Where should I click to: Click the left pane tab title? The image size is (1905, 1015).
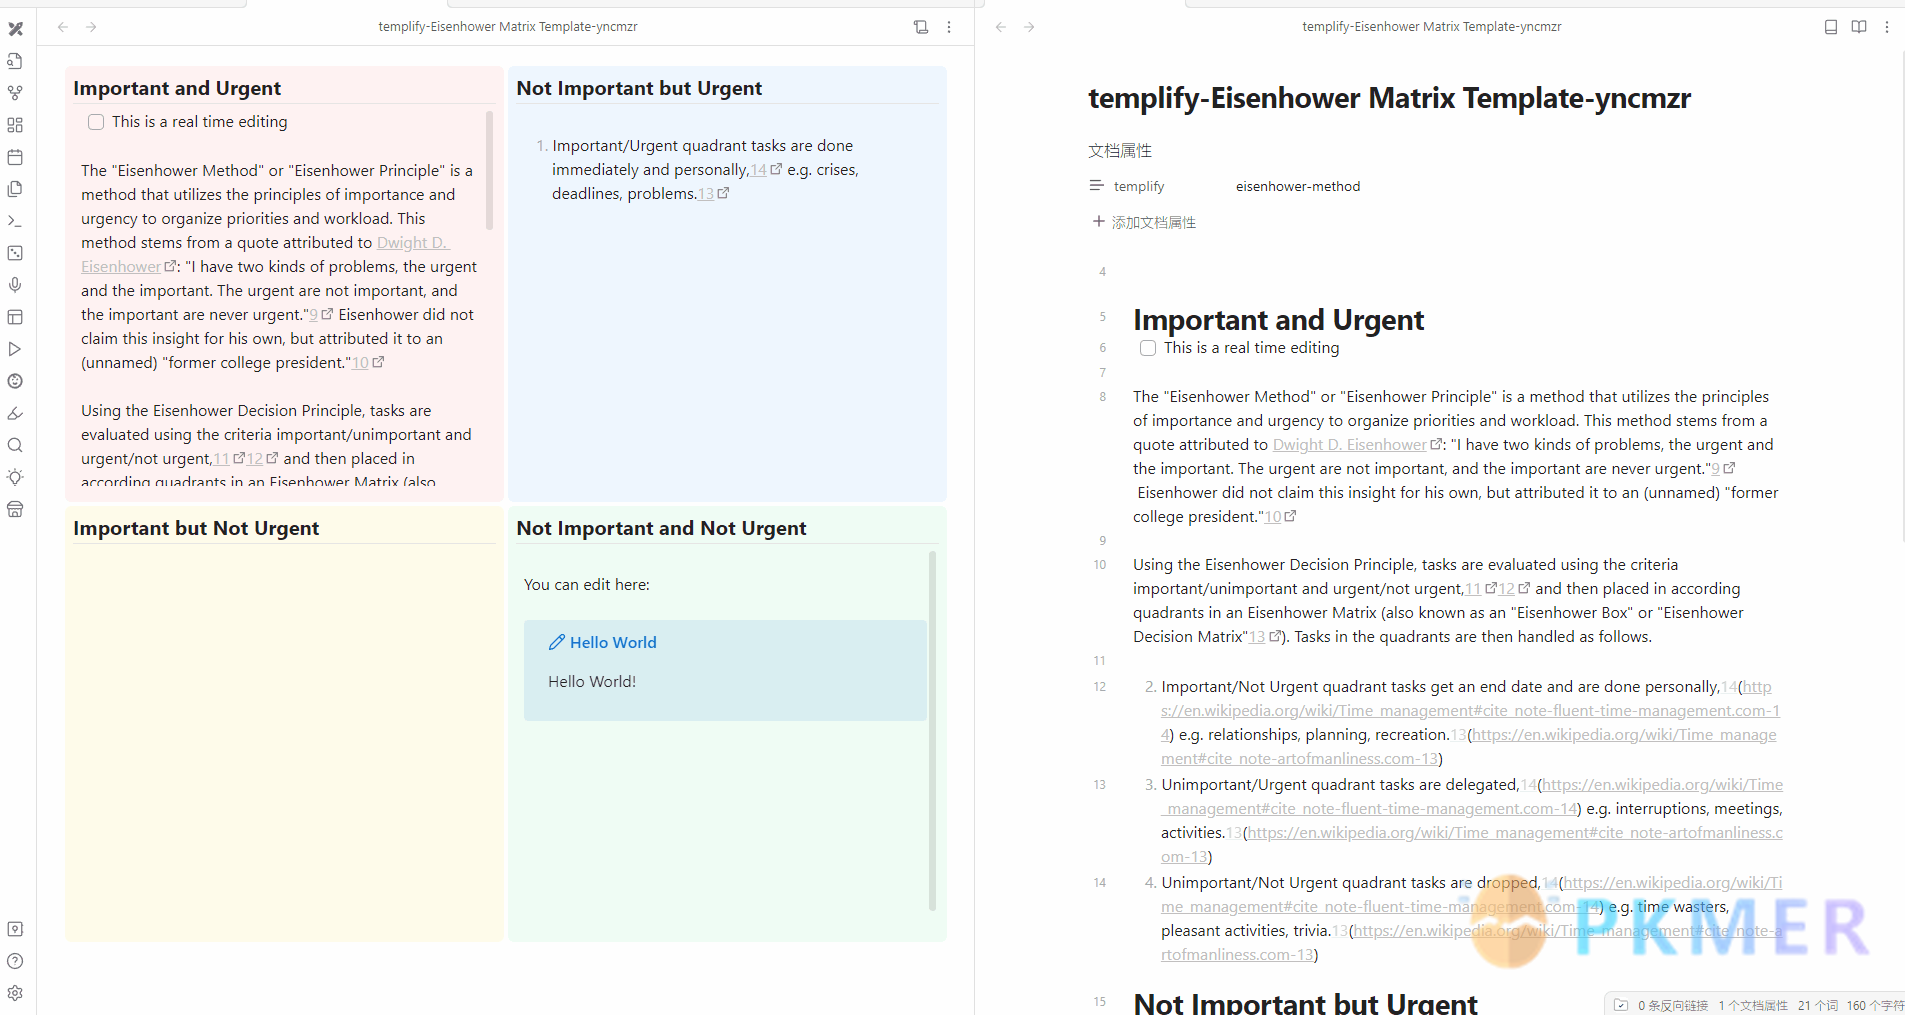click(507, 27)
